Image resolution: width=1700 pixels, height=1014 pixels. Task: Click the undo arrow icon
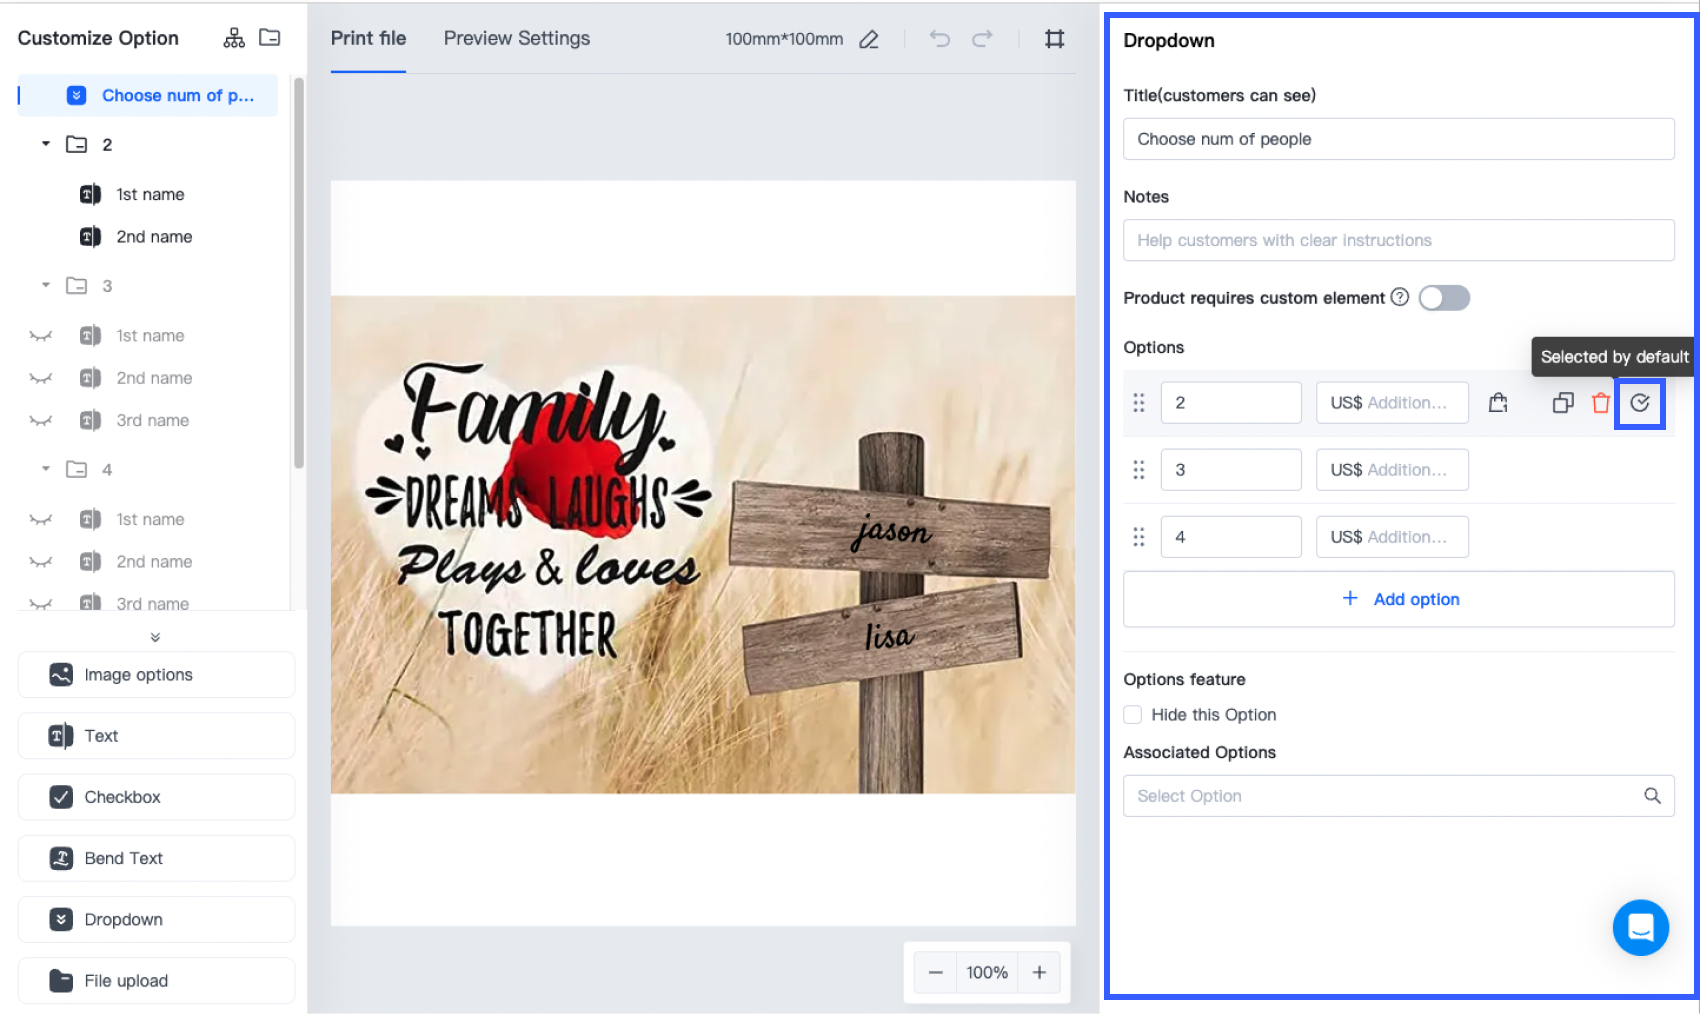[939, 39]
